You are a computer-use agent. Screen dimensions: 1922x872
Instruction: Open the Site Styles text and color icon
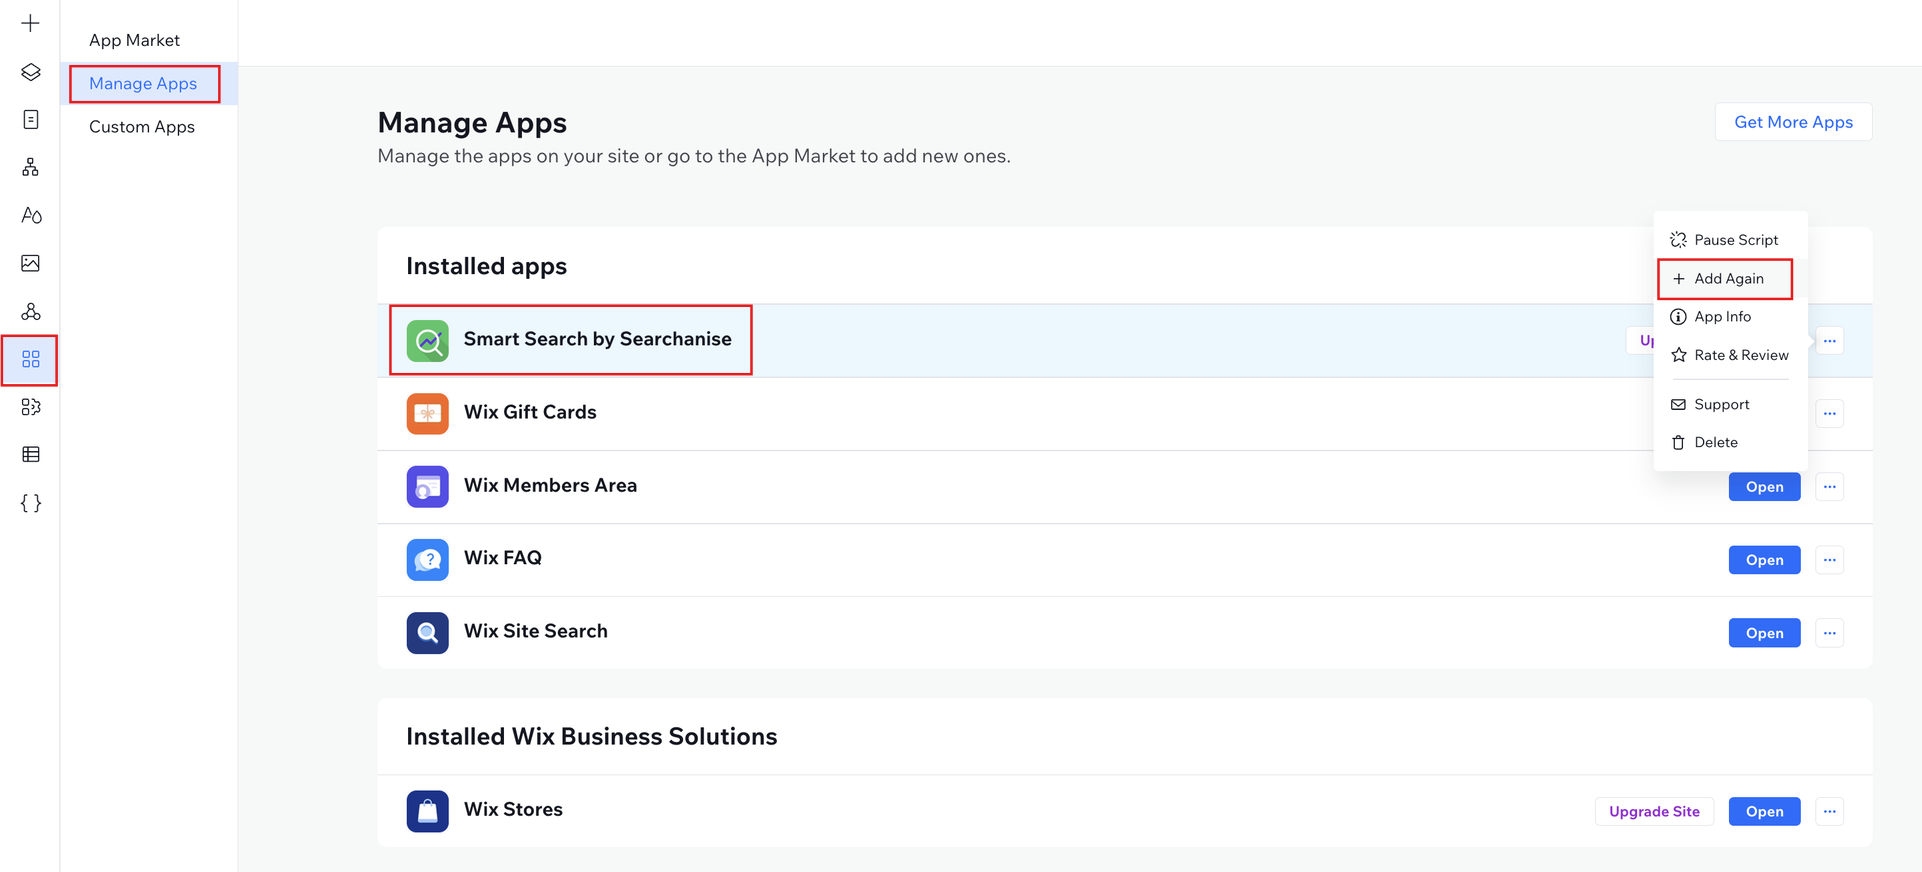30,215
